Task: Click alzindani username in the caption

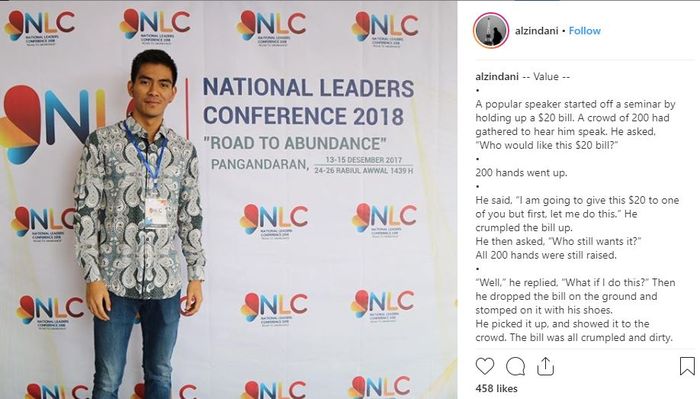Action: (x=496, y=77)
